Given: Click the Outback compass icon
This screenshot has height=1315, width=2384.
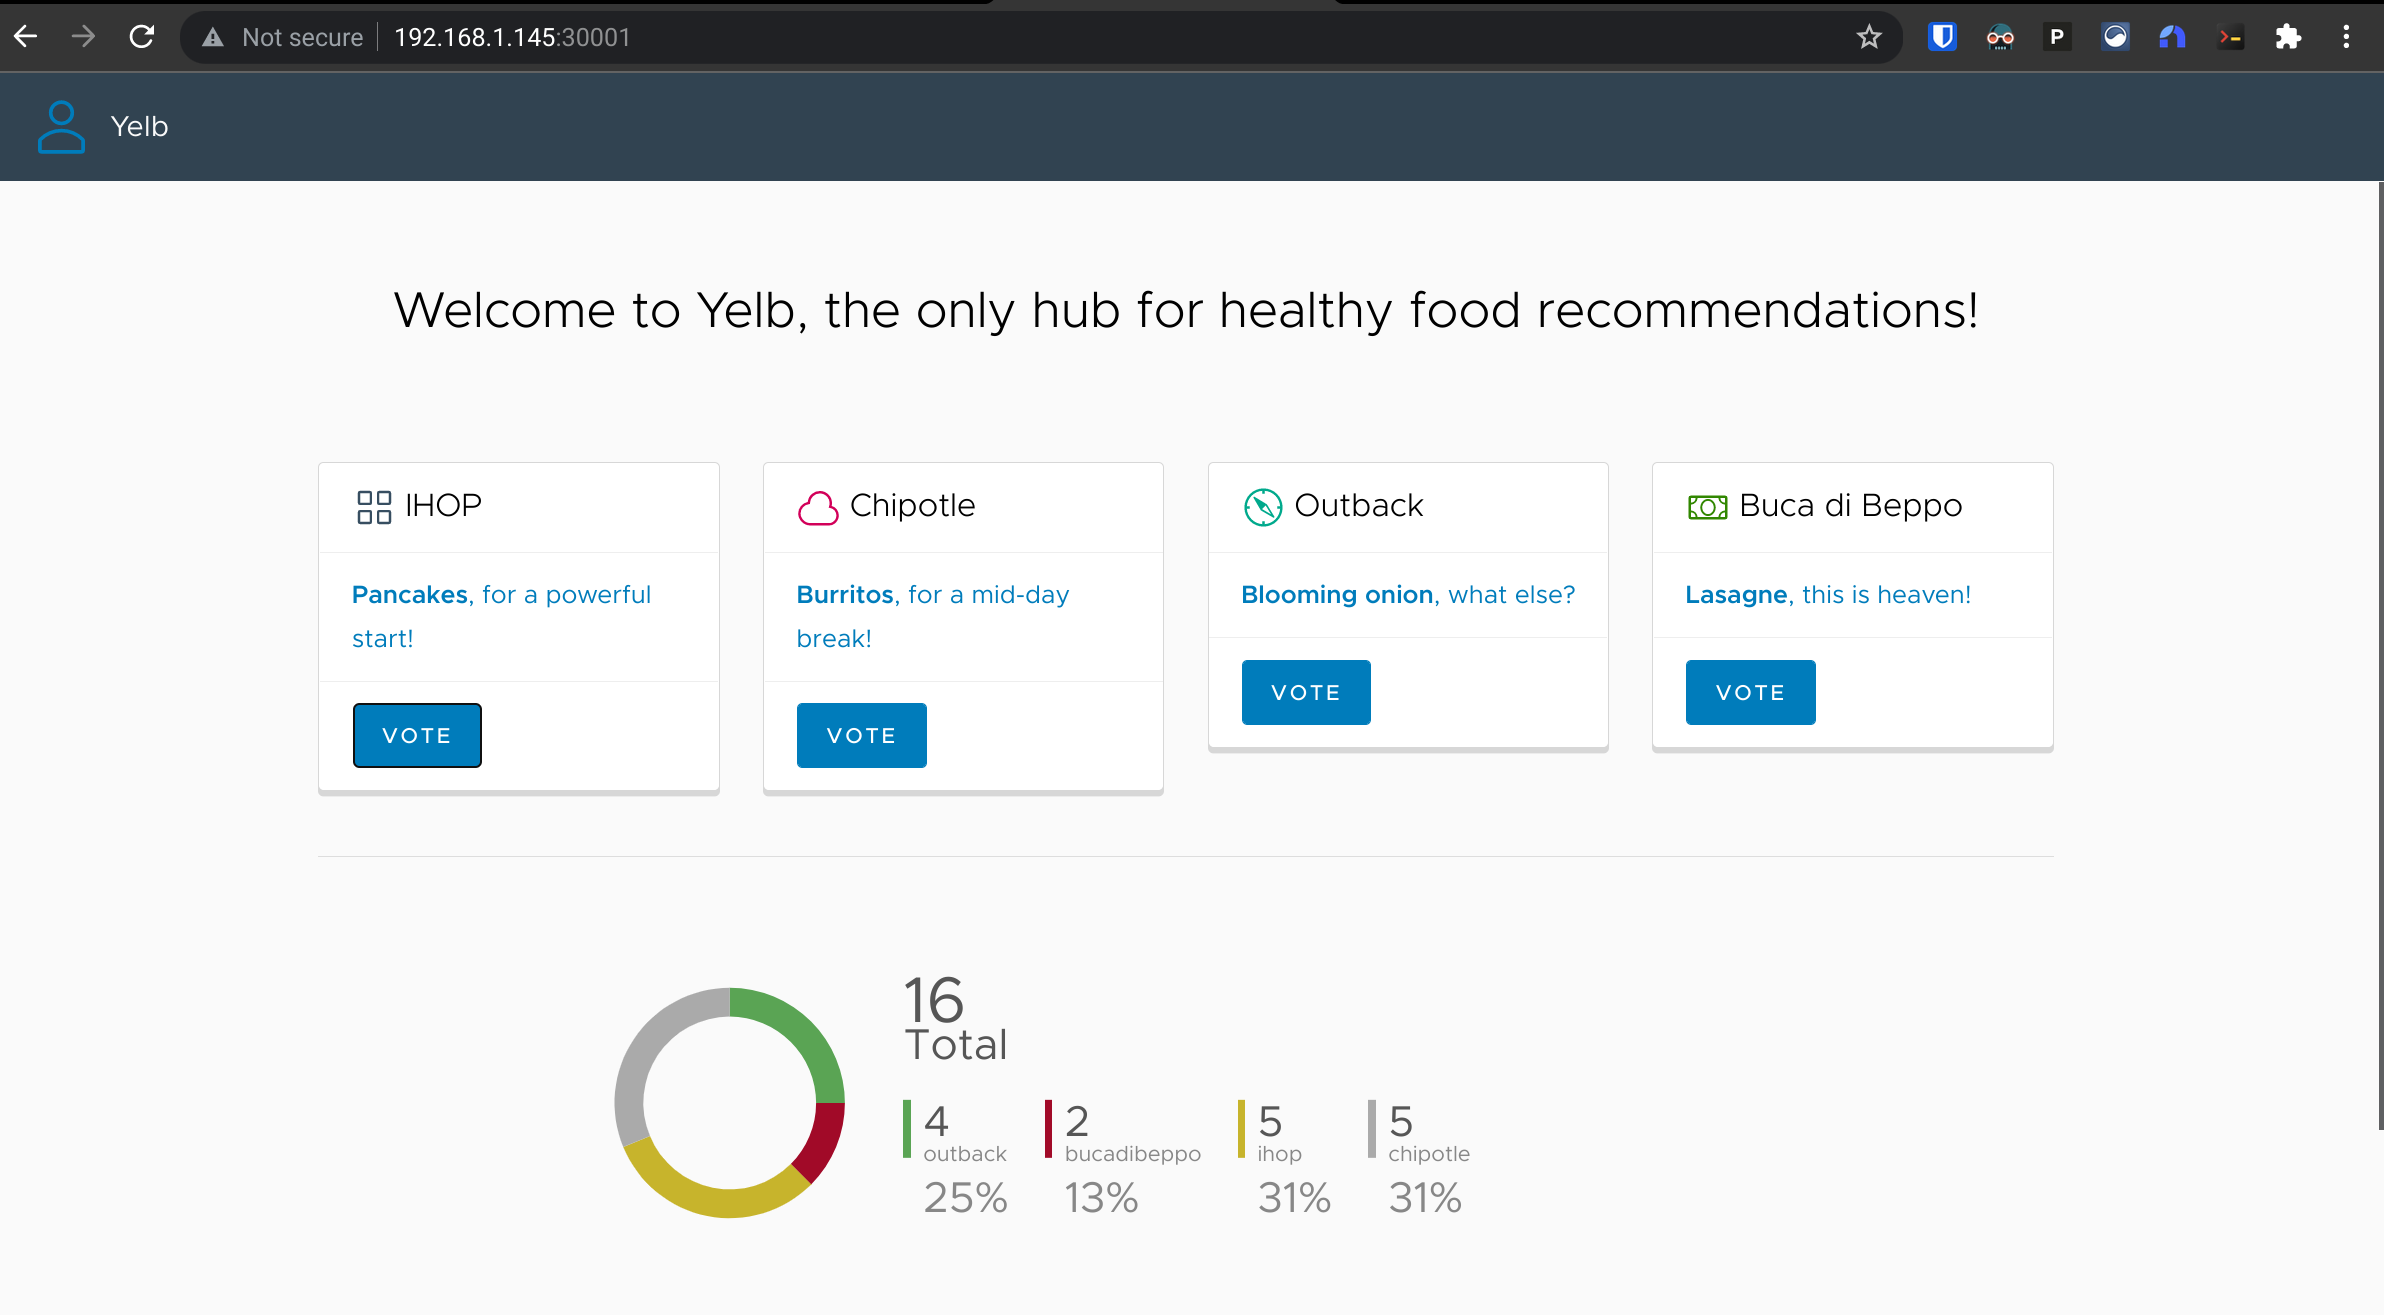Looking at the screenshot, I should point(1262,507).
